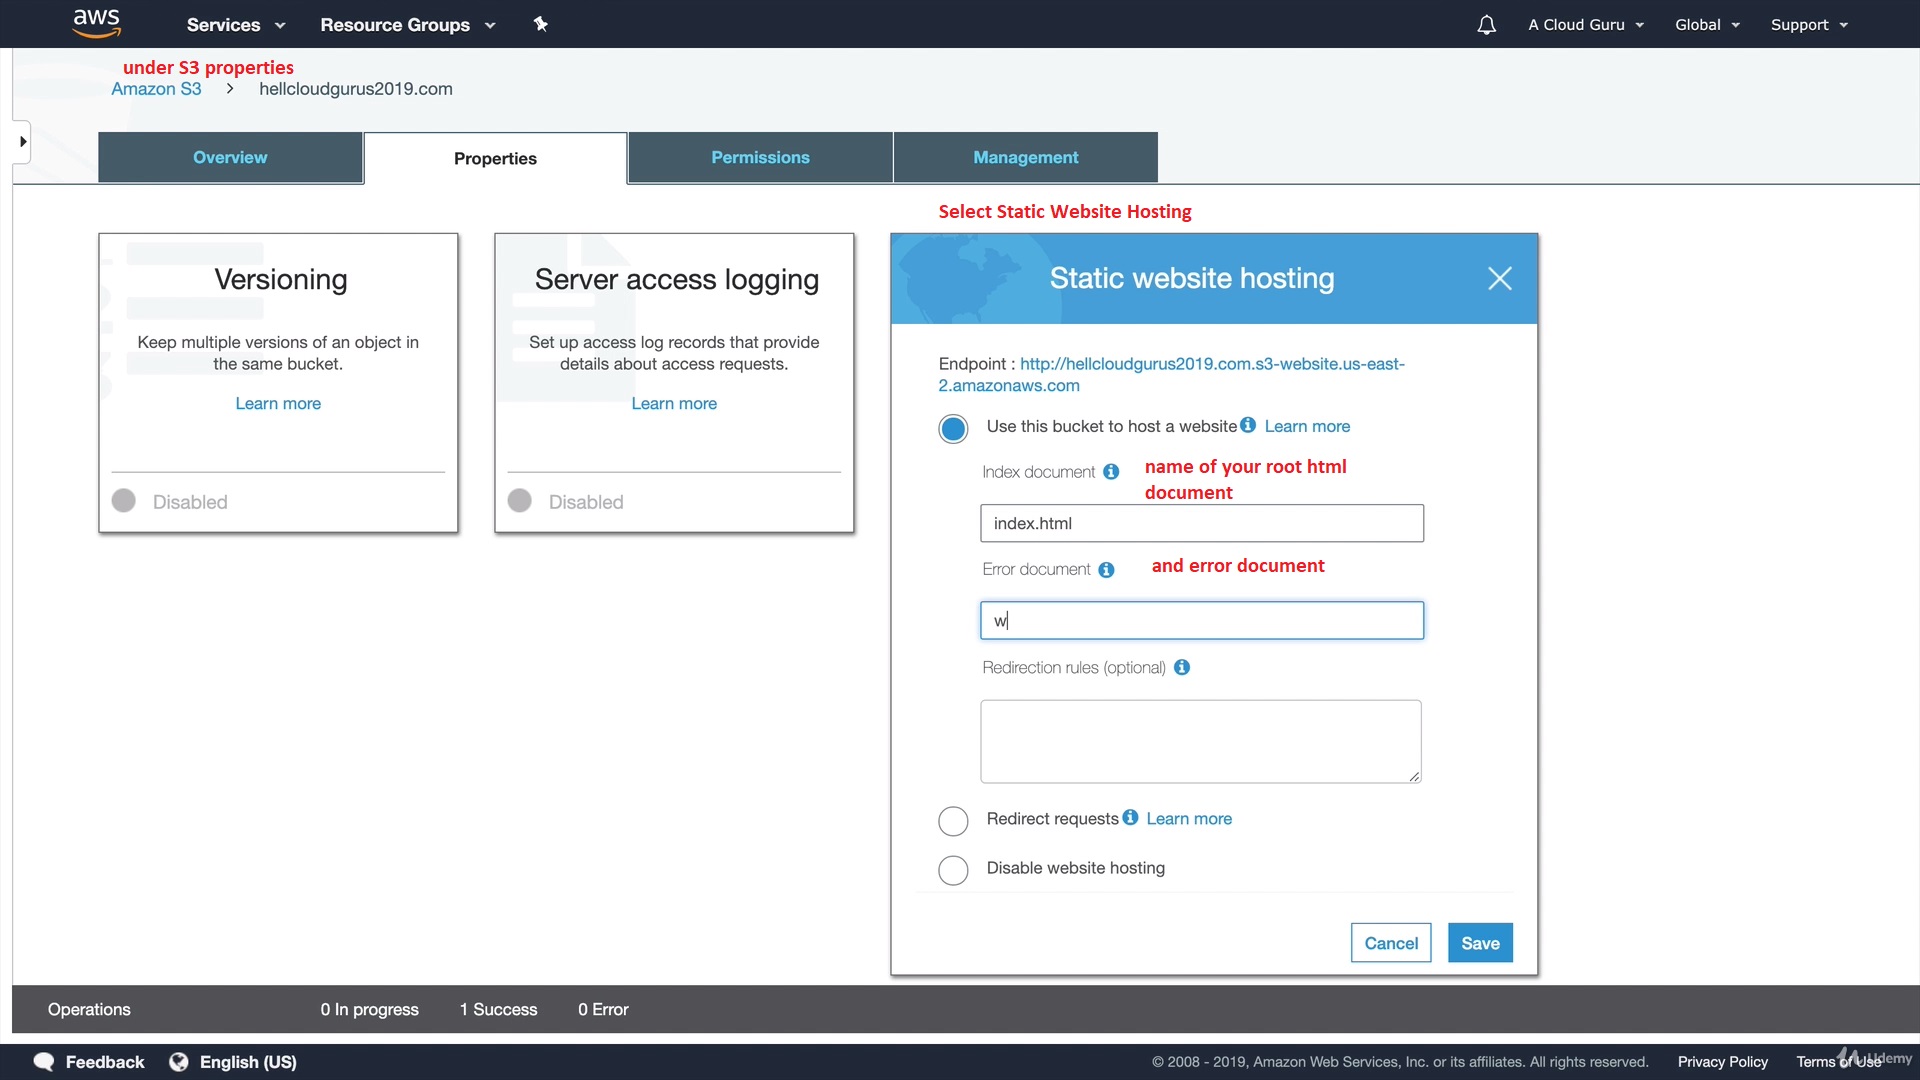Screen dimensions: 1920x1080
Task: Switch to the Permissions tab
Action: [760, 158]
